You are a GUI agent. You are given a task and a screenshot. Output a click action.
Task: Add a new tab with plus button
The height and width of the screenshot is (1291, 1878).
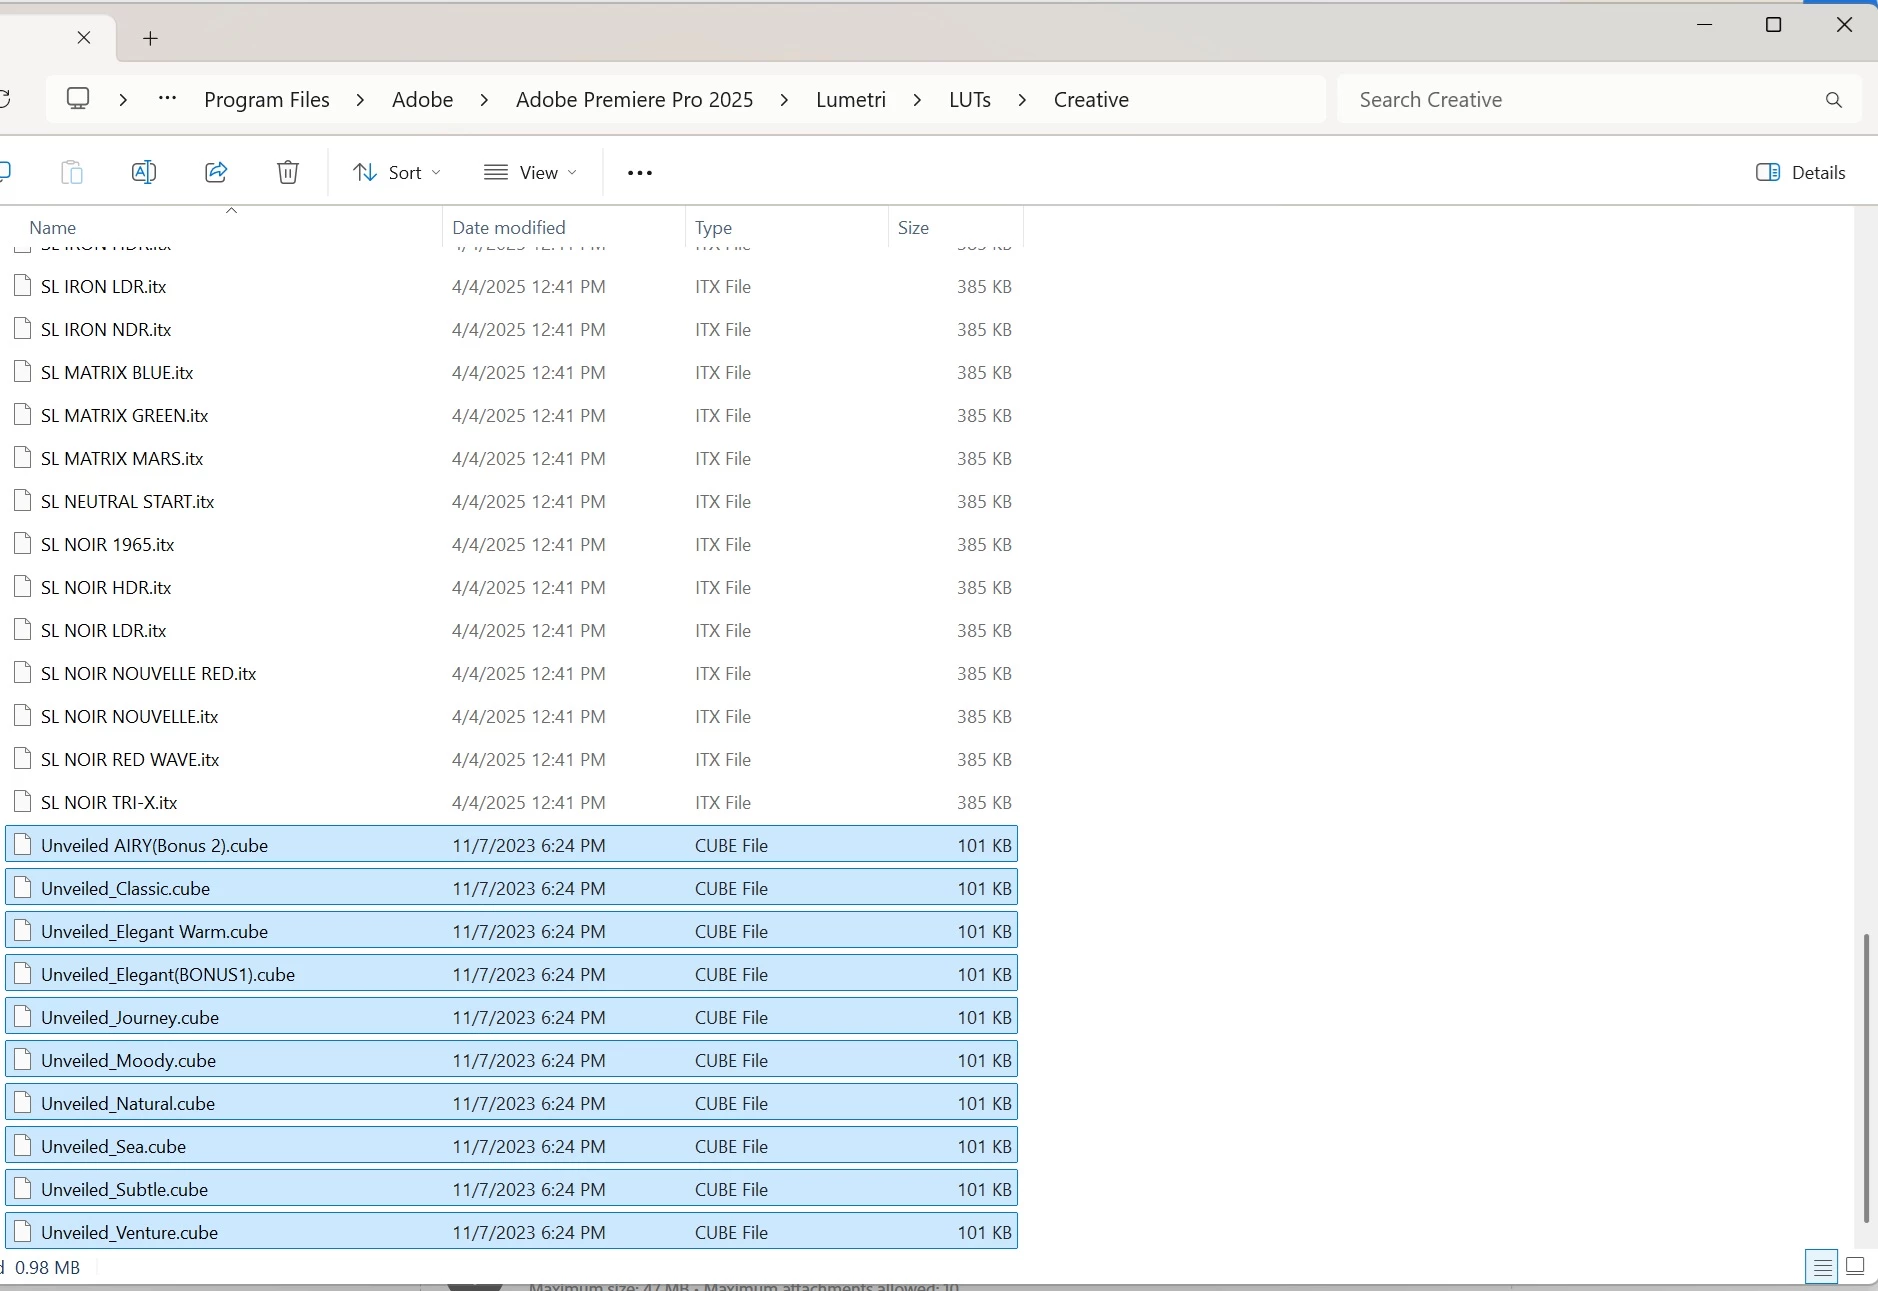(150, 38)
